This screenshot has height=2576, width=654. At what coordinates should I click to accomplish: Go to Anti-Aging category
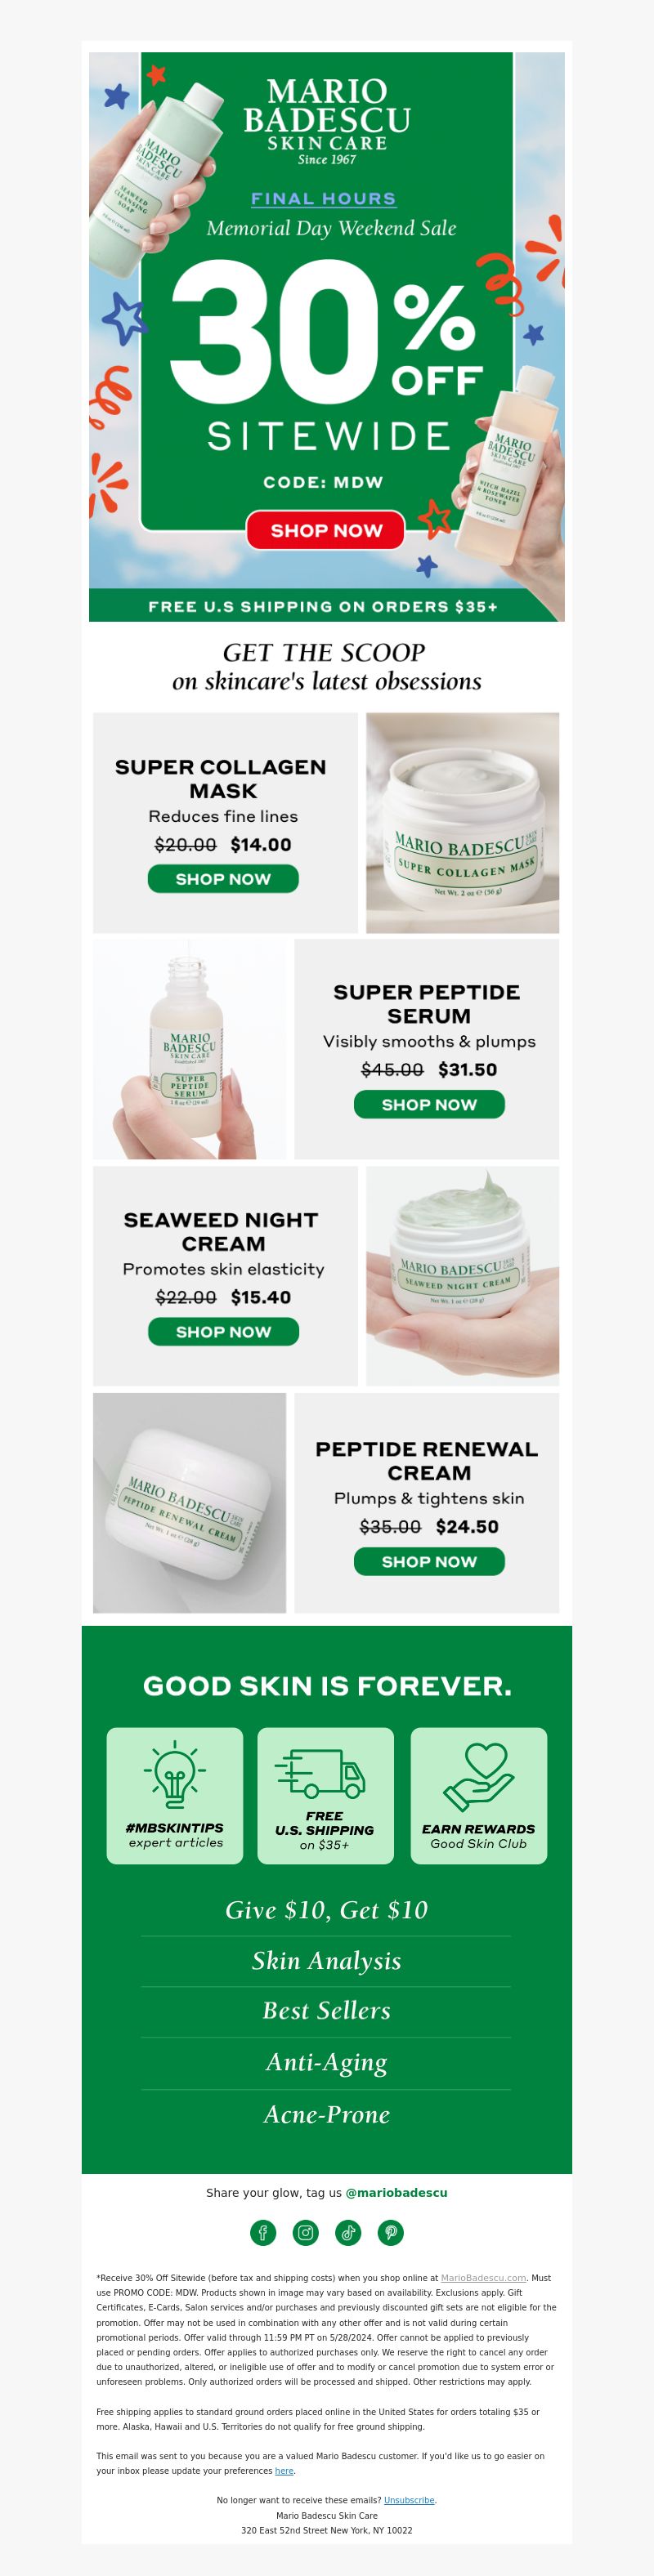click(326, 2062)
